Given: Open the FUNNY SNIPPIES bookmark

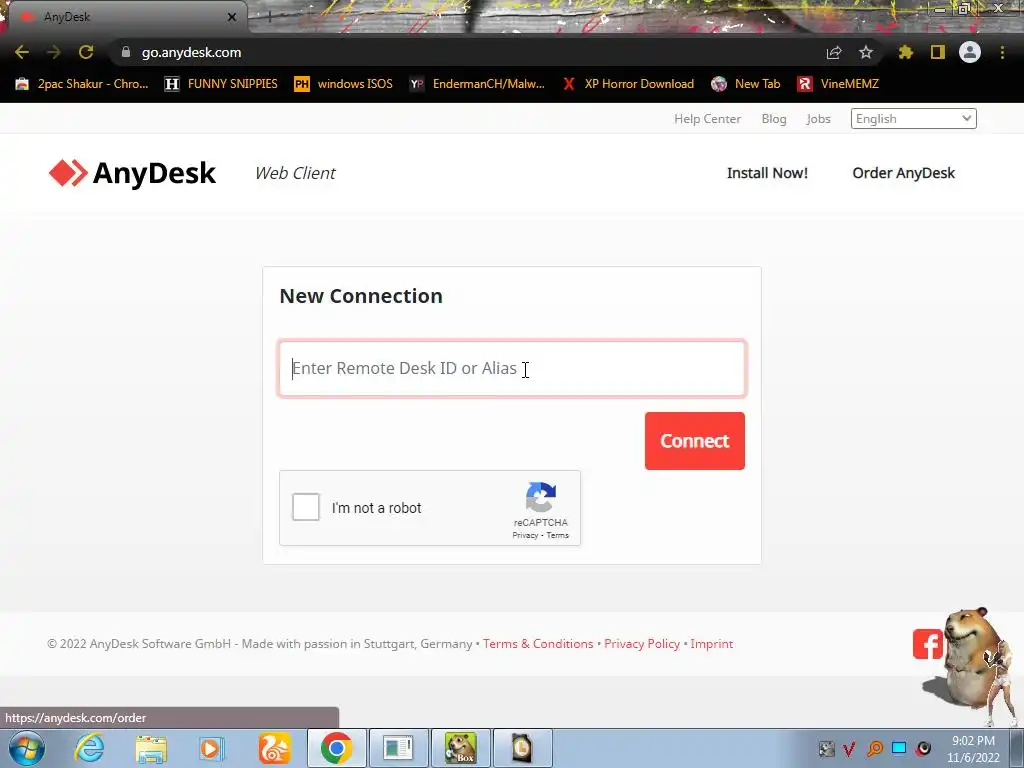Looking at the screenshot, I should click(221, 84).
